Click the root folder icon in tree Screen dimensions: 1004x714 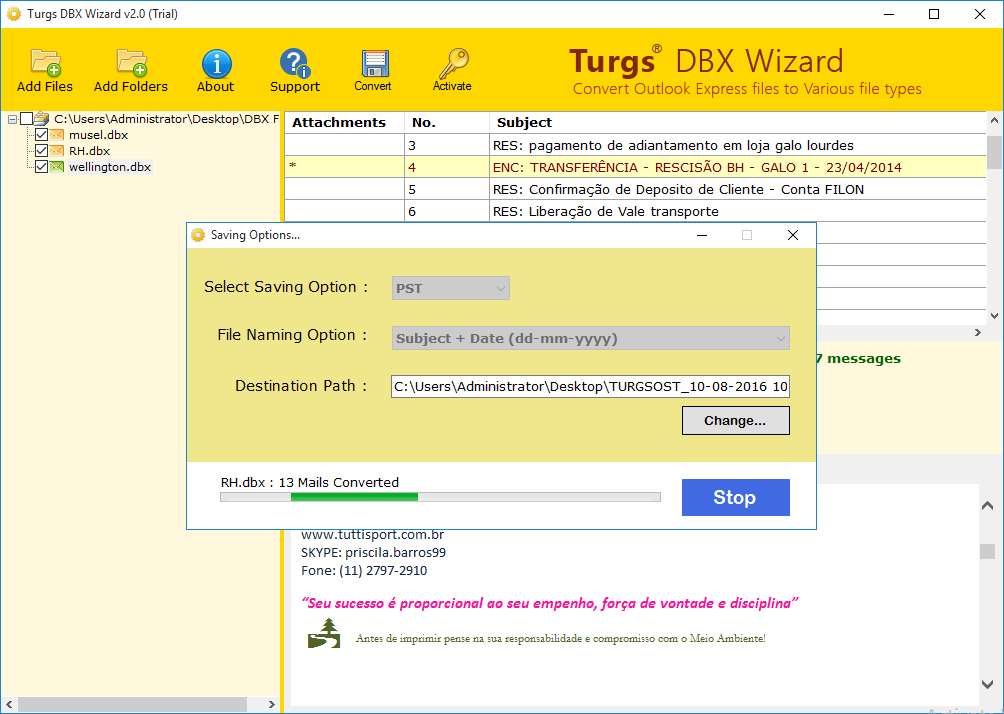pyautogui.click(x=42, y=118)
